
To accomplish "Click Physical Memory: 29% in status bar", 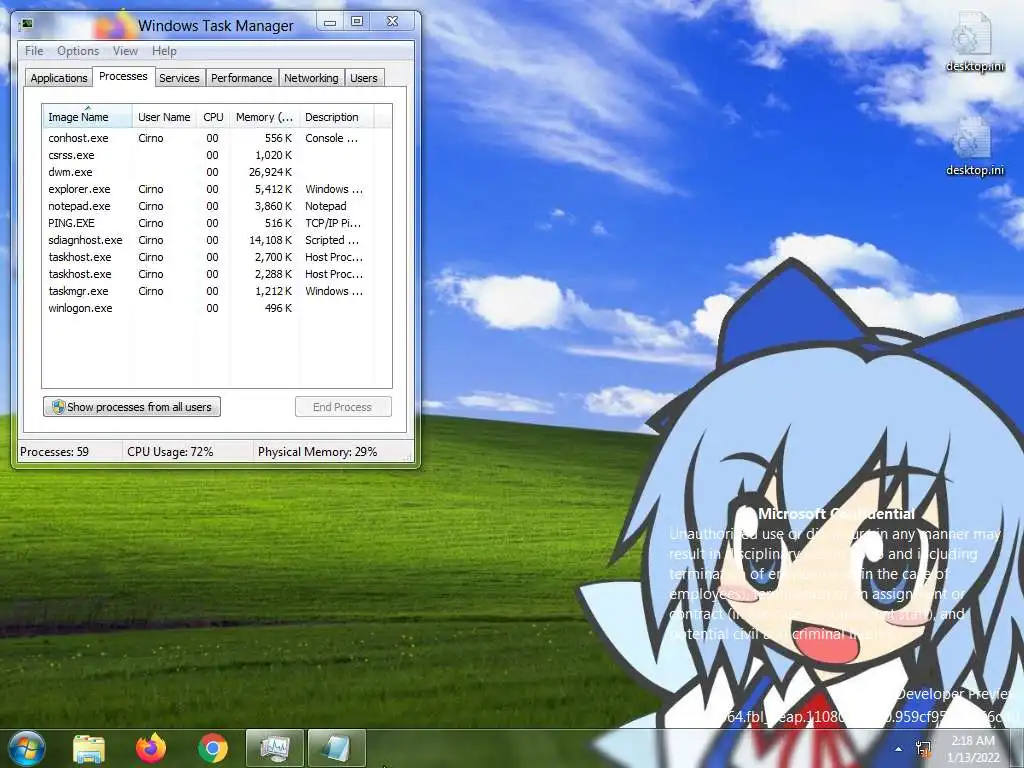I will pyautogui.click(x=317, y=452).
